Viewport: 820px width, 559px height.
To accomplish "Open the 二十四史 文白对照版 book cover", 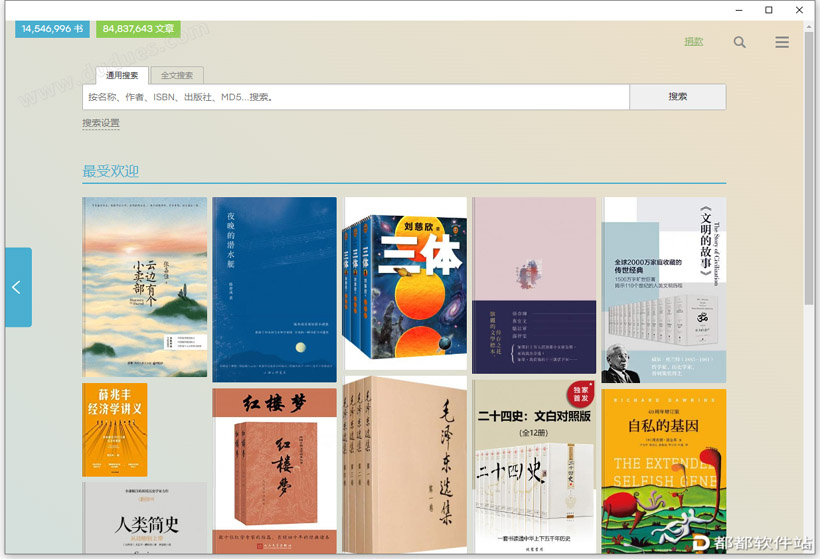I will point(534,466).
